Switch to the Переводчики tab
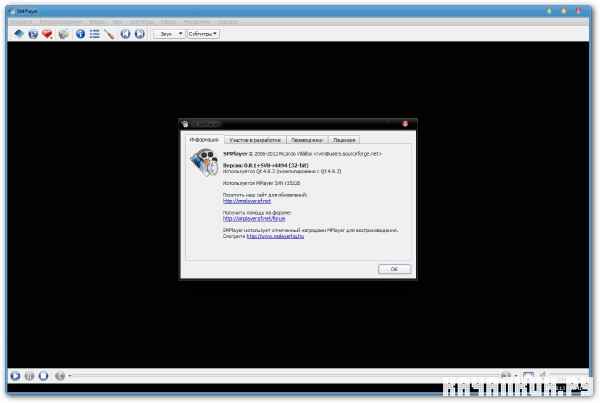The image size is (600, 403). [307, 140]
